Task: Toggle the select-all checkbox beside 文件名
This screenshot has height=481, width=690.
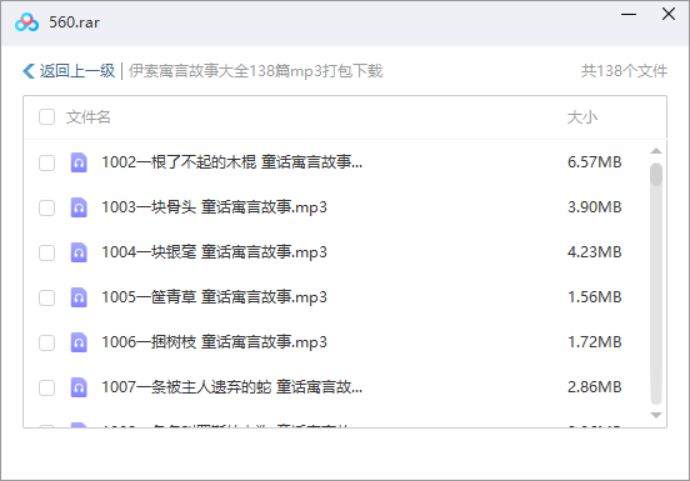Action: [47, 118]
